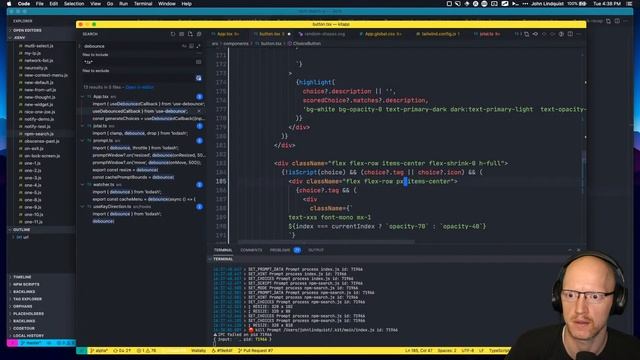Click line and column position indicator
This screenshot has height=360, width=640.
[x=419, y=351]
